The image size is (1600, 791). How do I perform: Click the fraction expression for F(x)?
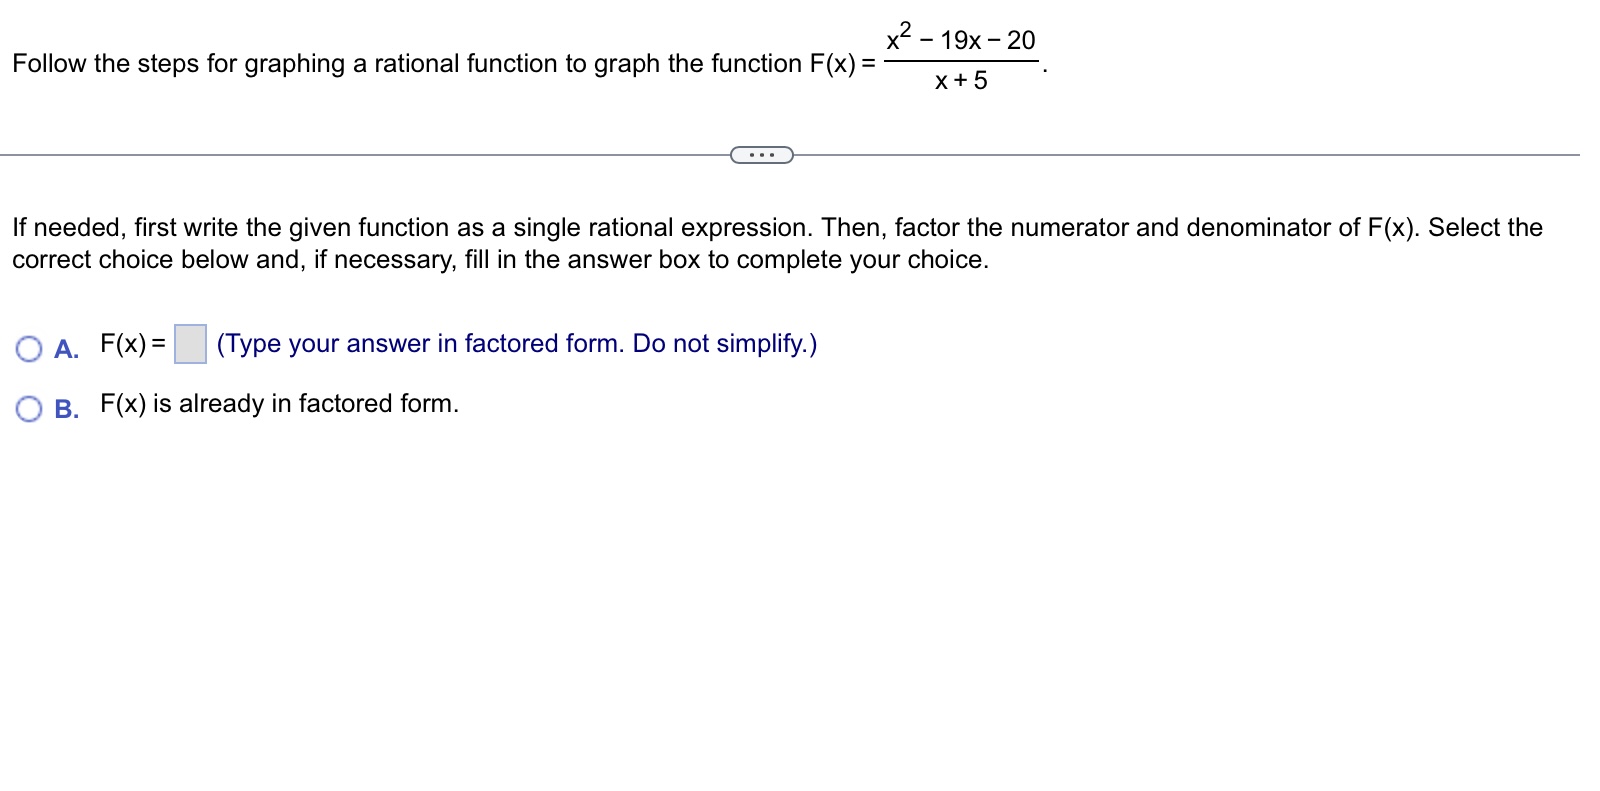[x=962, y=57]
